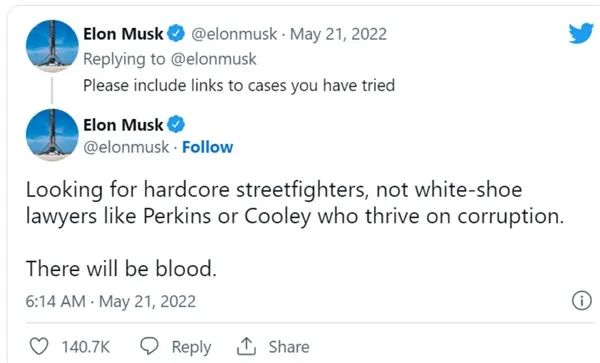Open the 140.7K likes count
This screenshot has height=363, width=600.
pos(86,347)
